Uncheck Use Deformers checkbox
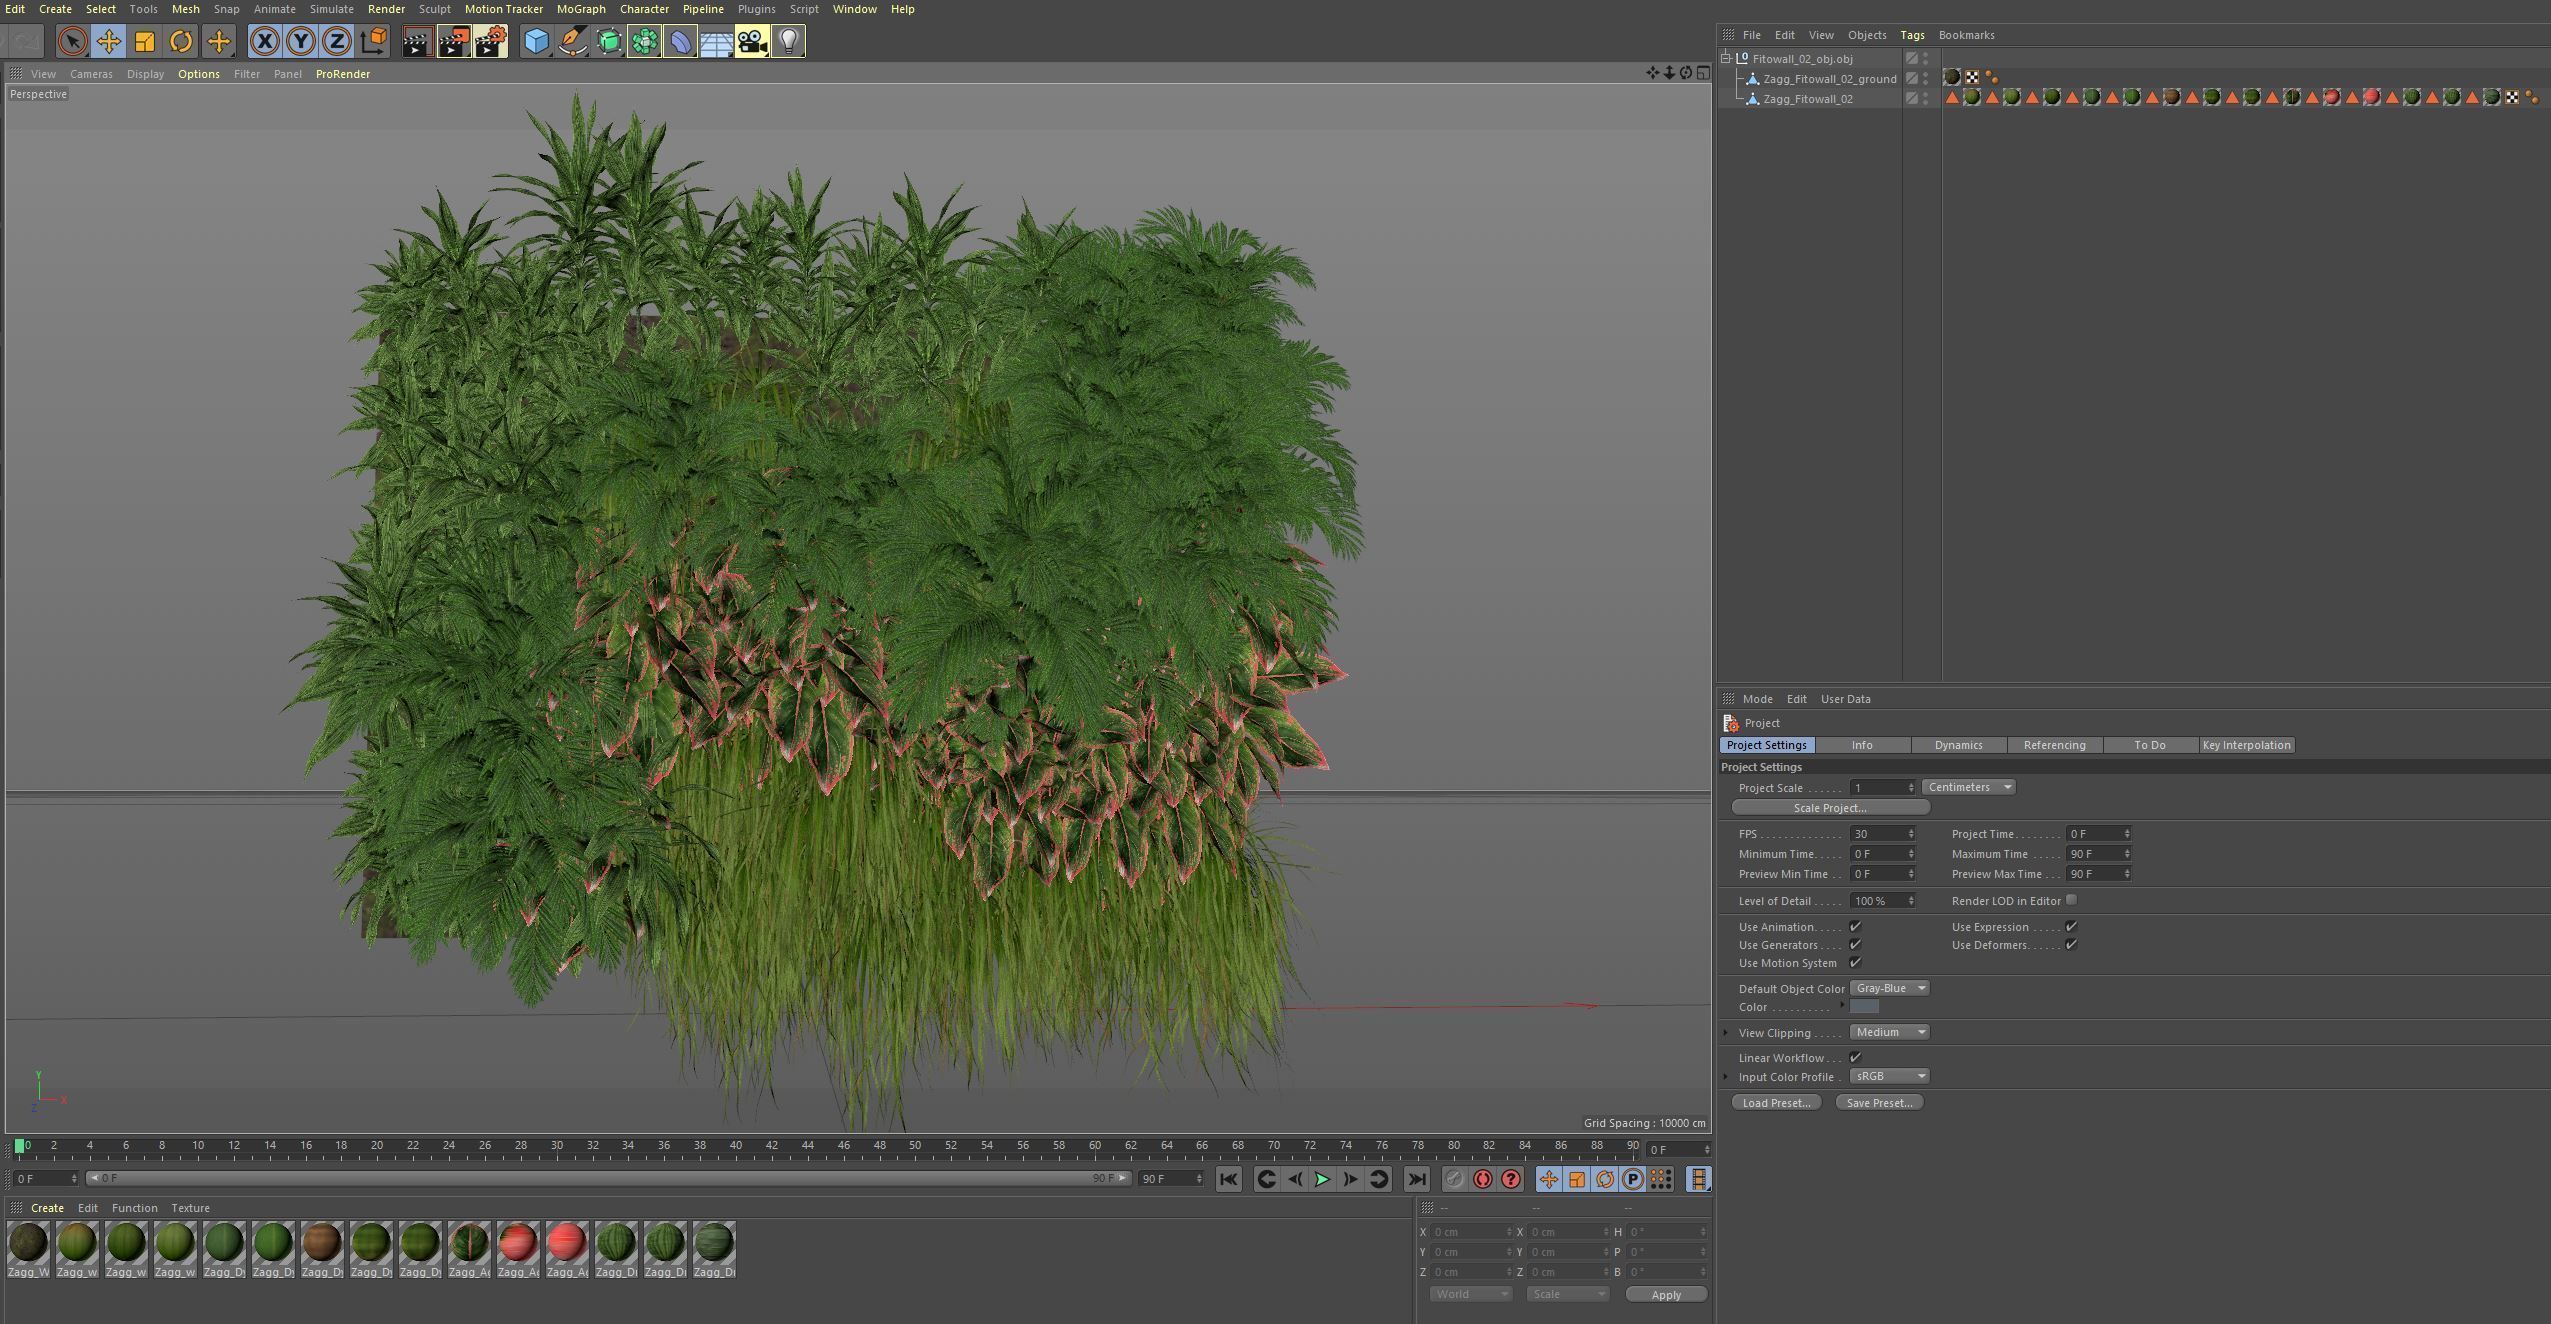 pos(2071,945)
